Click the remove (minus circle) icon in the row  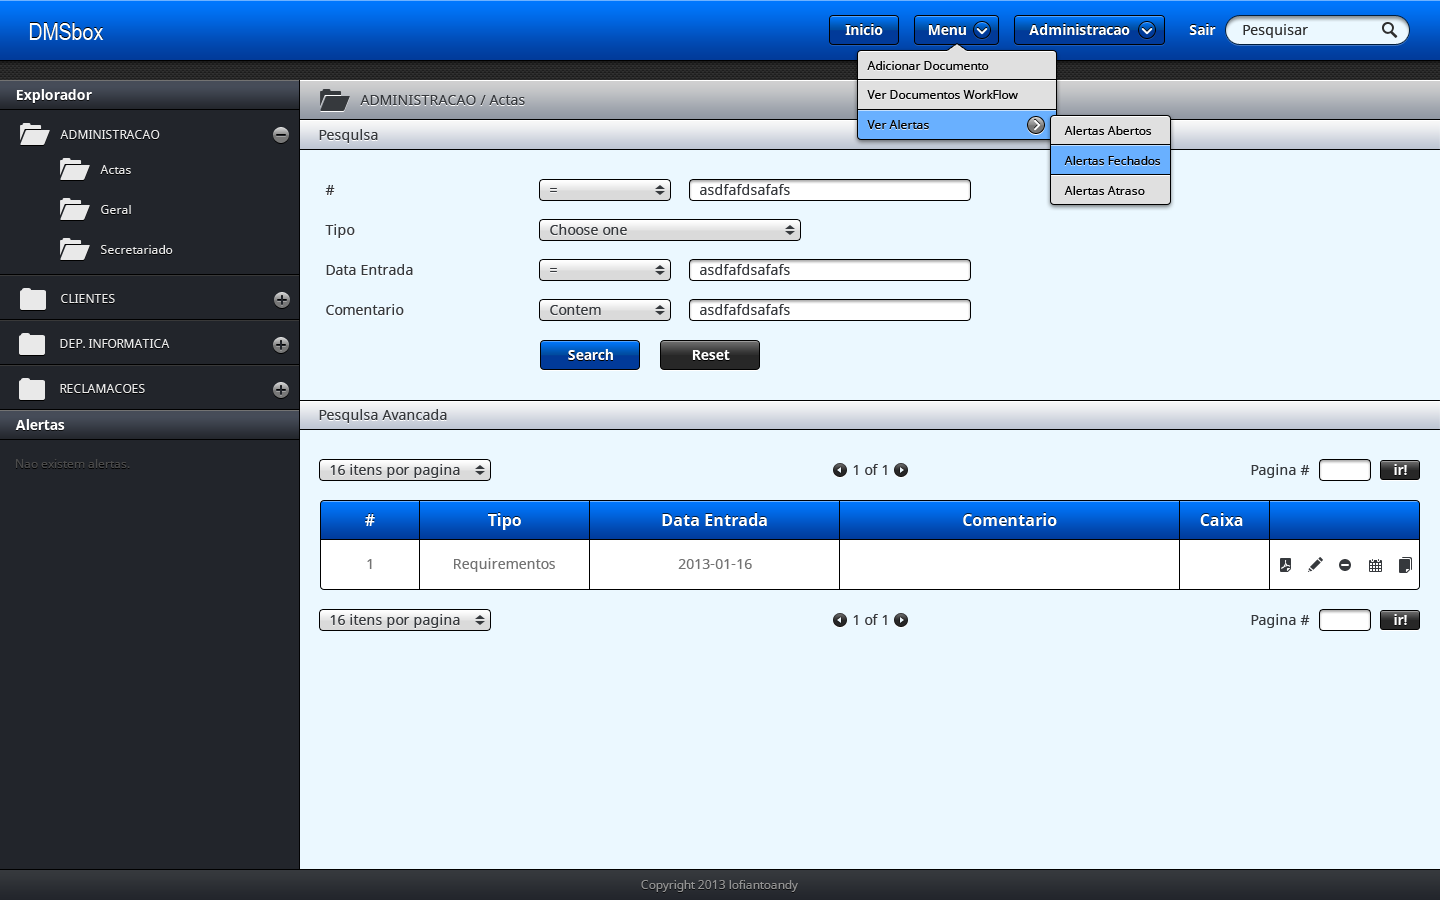[1345, 565]
